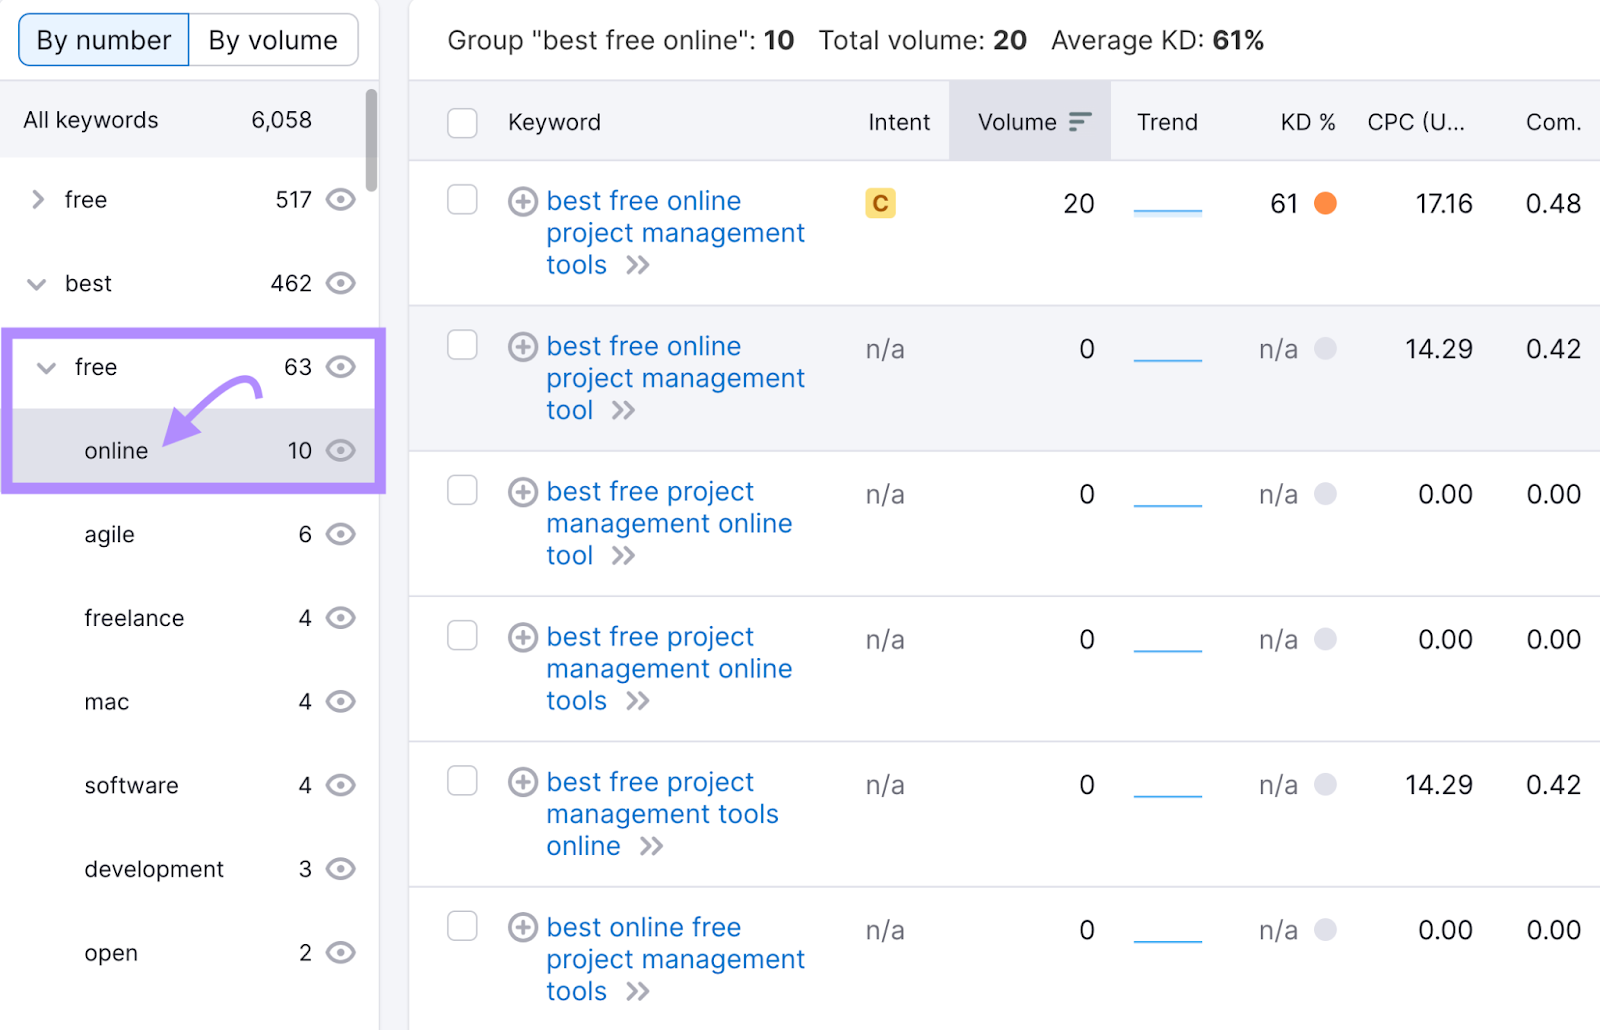Toggle visibility of the "agile" subgroup
The image size is (1600, 1030).
click(x=341, y=534)
